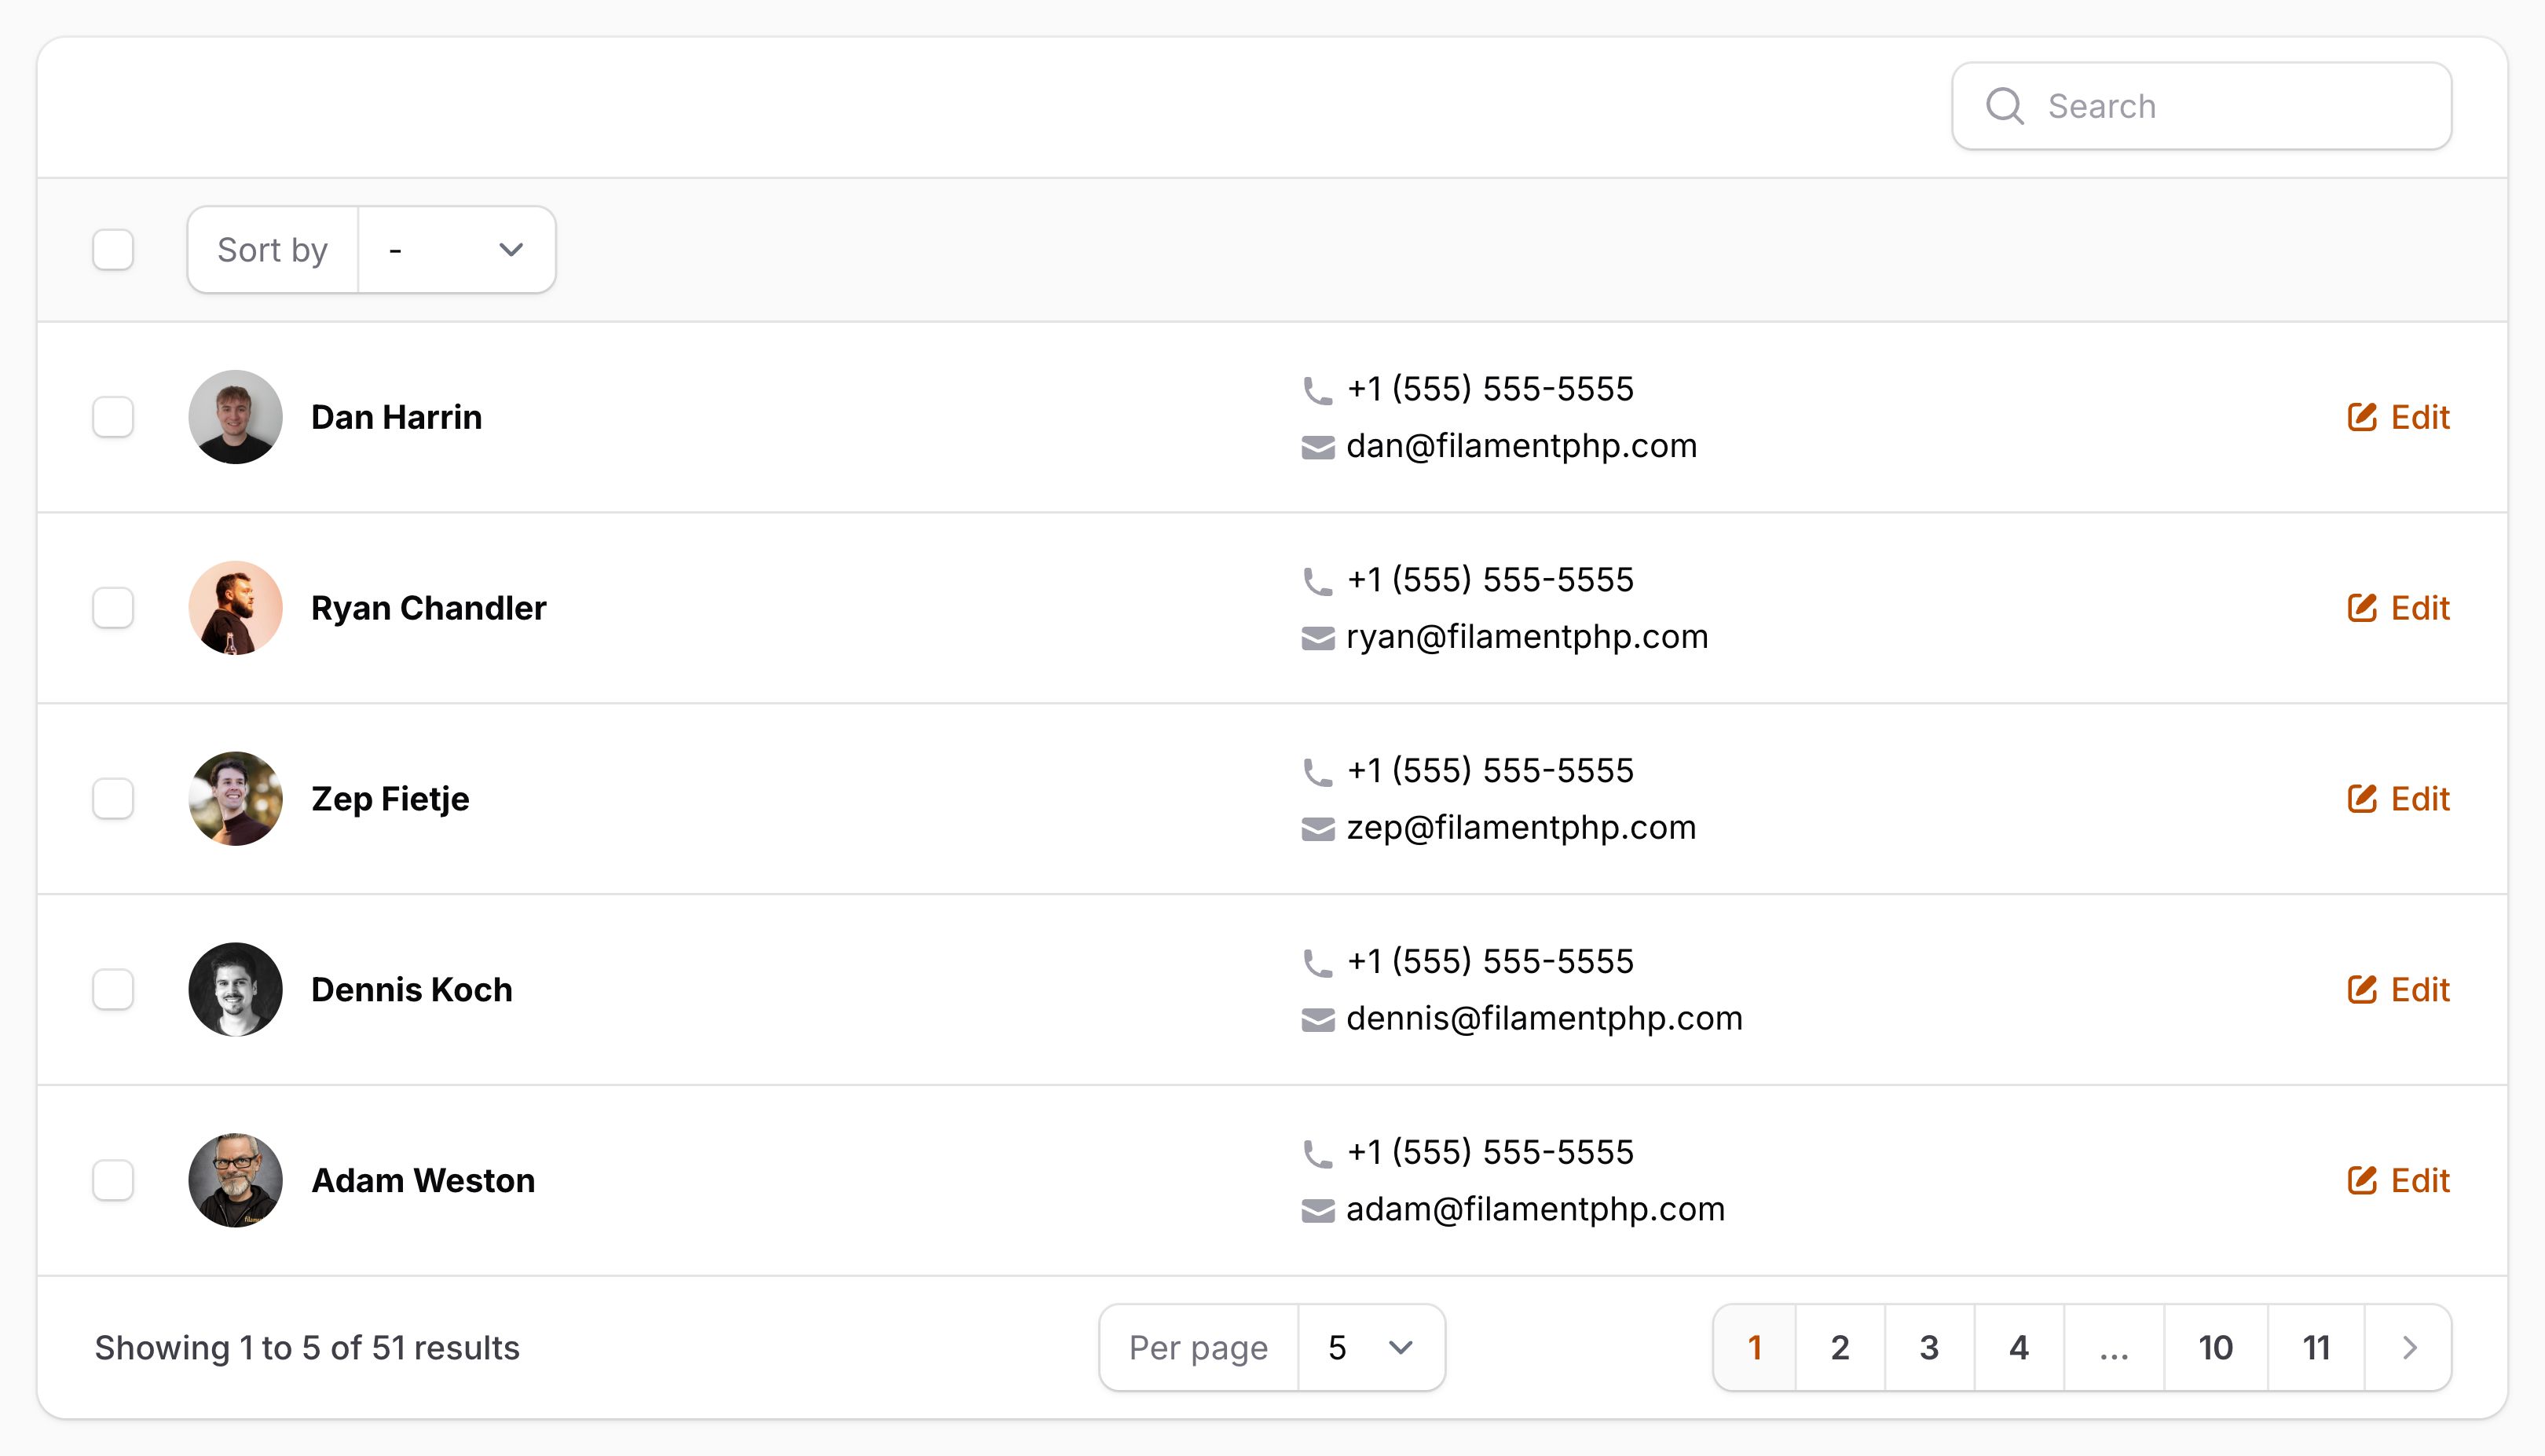Edit the Dennis Koch record
This screenshot has width=2545, height=1456.
[2398, 990]
